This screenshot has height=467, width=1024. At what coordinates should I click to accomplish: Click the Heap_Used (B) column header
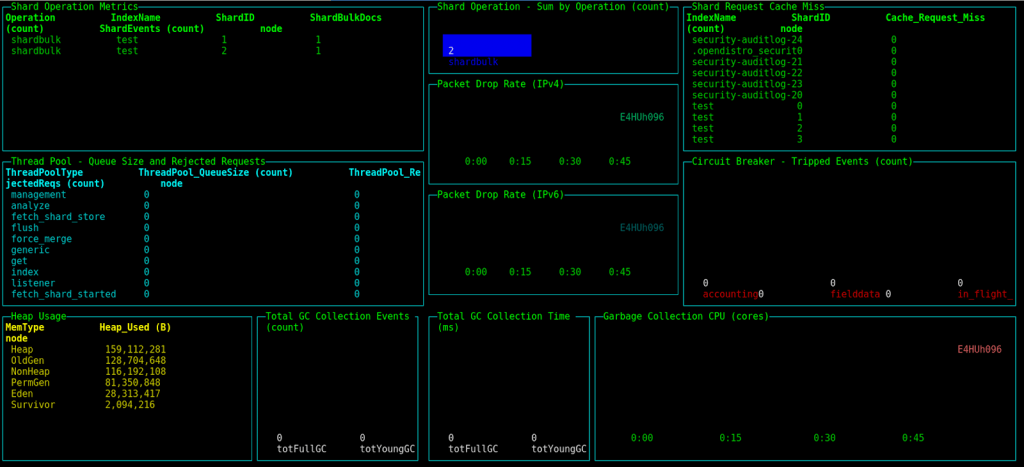(x=135, y=327)
